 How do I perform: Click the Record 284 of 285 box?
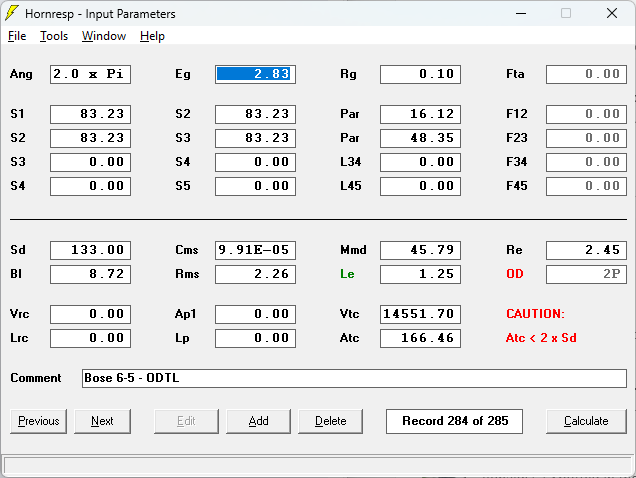click(454, 421)
